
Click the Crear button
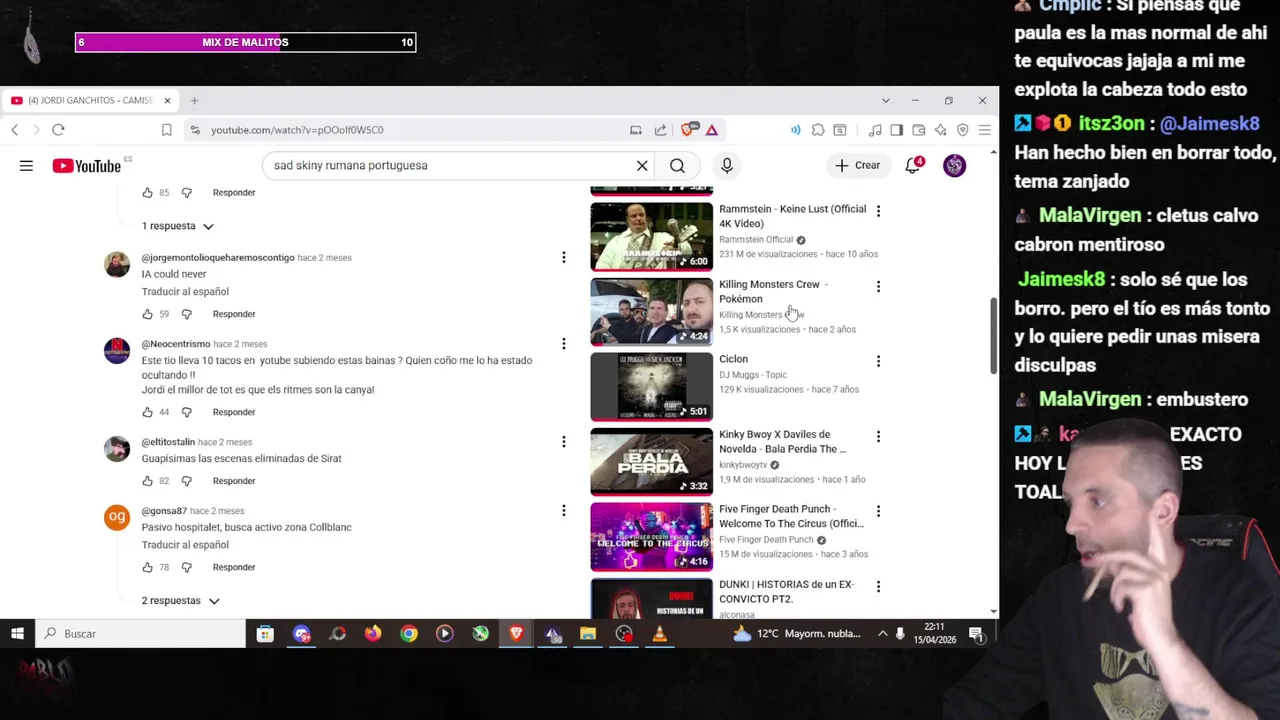pos(858,165)
